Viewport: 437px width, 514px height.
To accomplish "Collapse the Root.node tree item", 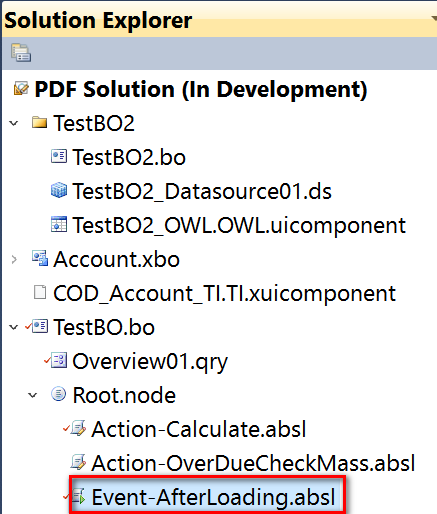I will (33, 395).
